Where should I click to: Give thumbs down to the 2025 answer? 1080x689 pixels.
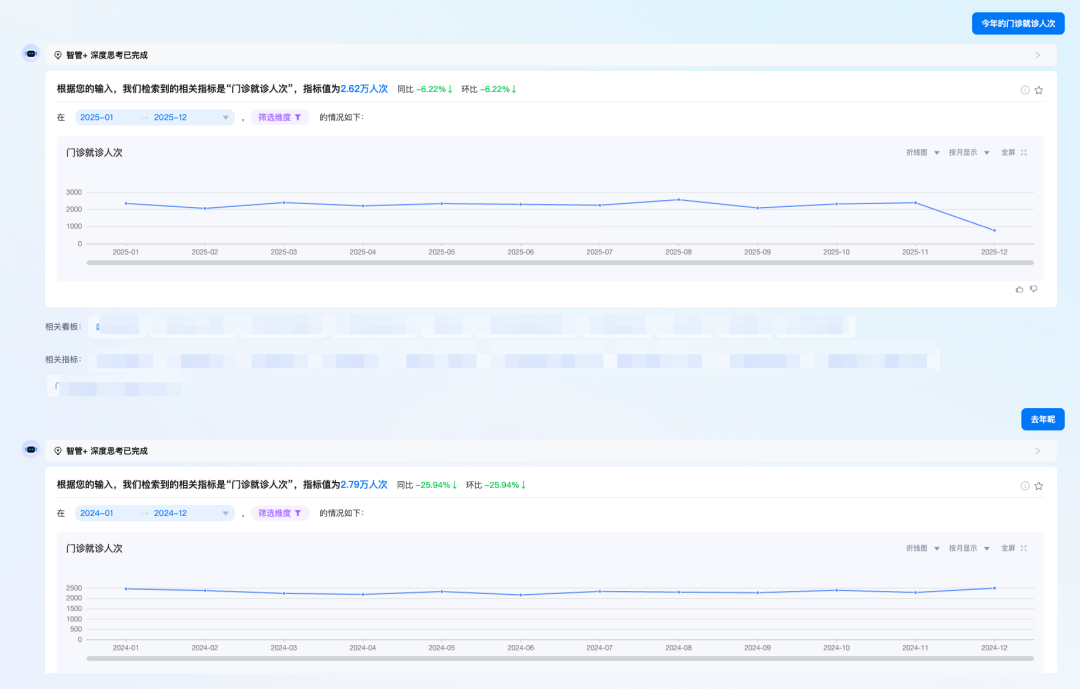click(1034, 289)
